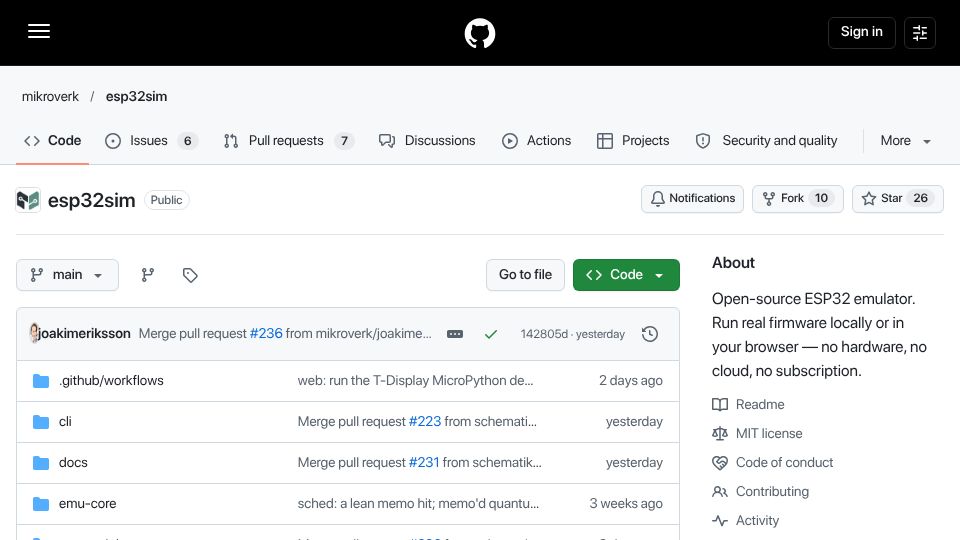Viewport: 960px width, 540px height.
Task: Click the Activity pulse icon
Action: click(x=720, y=521)
